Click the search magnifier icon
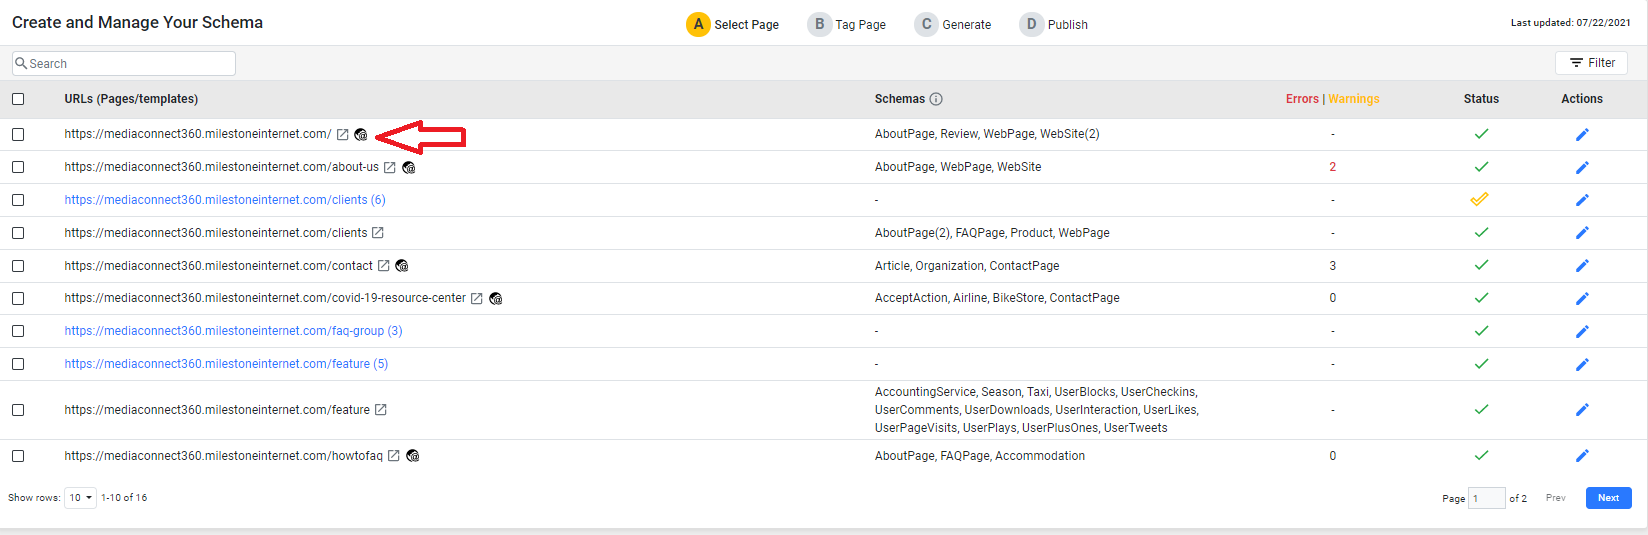Image resolution: width=1648 pixels, height=535 pixels. (x=21, y=63)
